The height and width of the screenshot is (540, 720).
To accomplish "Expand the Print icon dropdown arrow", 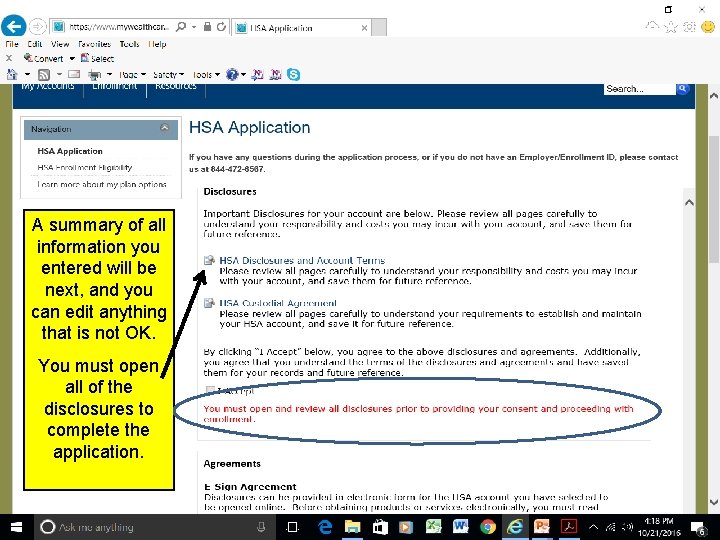I will pyautogui.click(x=109, y=74).
